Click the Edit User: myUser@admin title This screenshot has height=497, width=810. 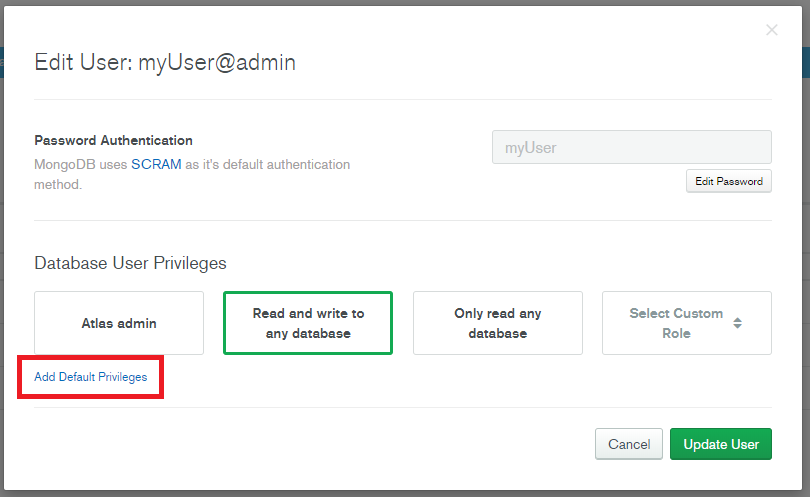[x=165, y=63]
